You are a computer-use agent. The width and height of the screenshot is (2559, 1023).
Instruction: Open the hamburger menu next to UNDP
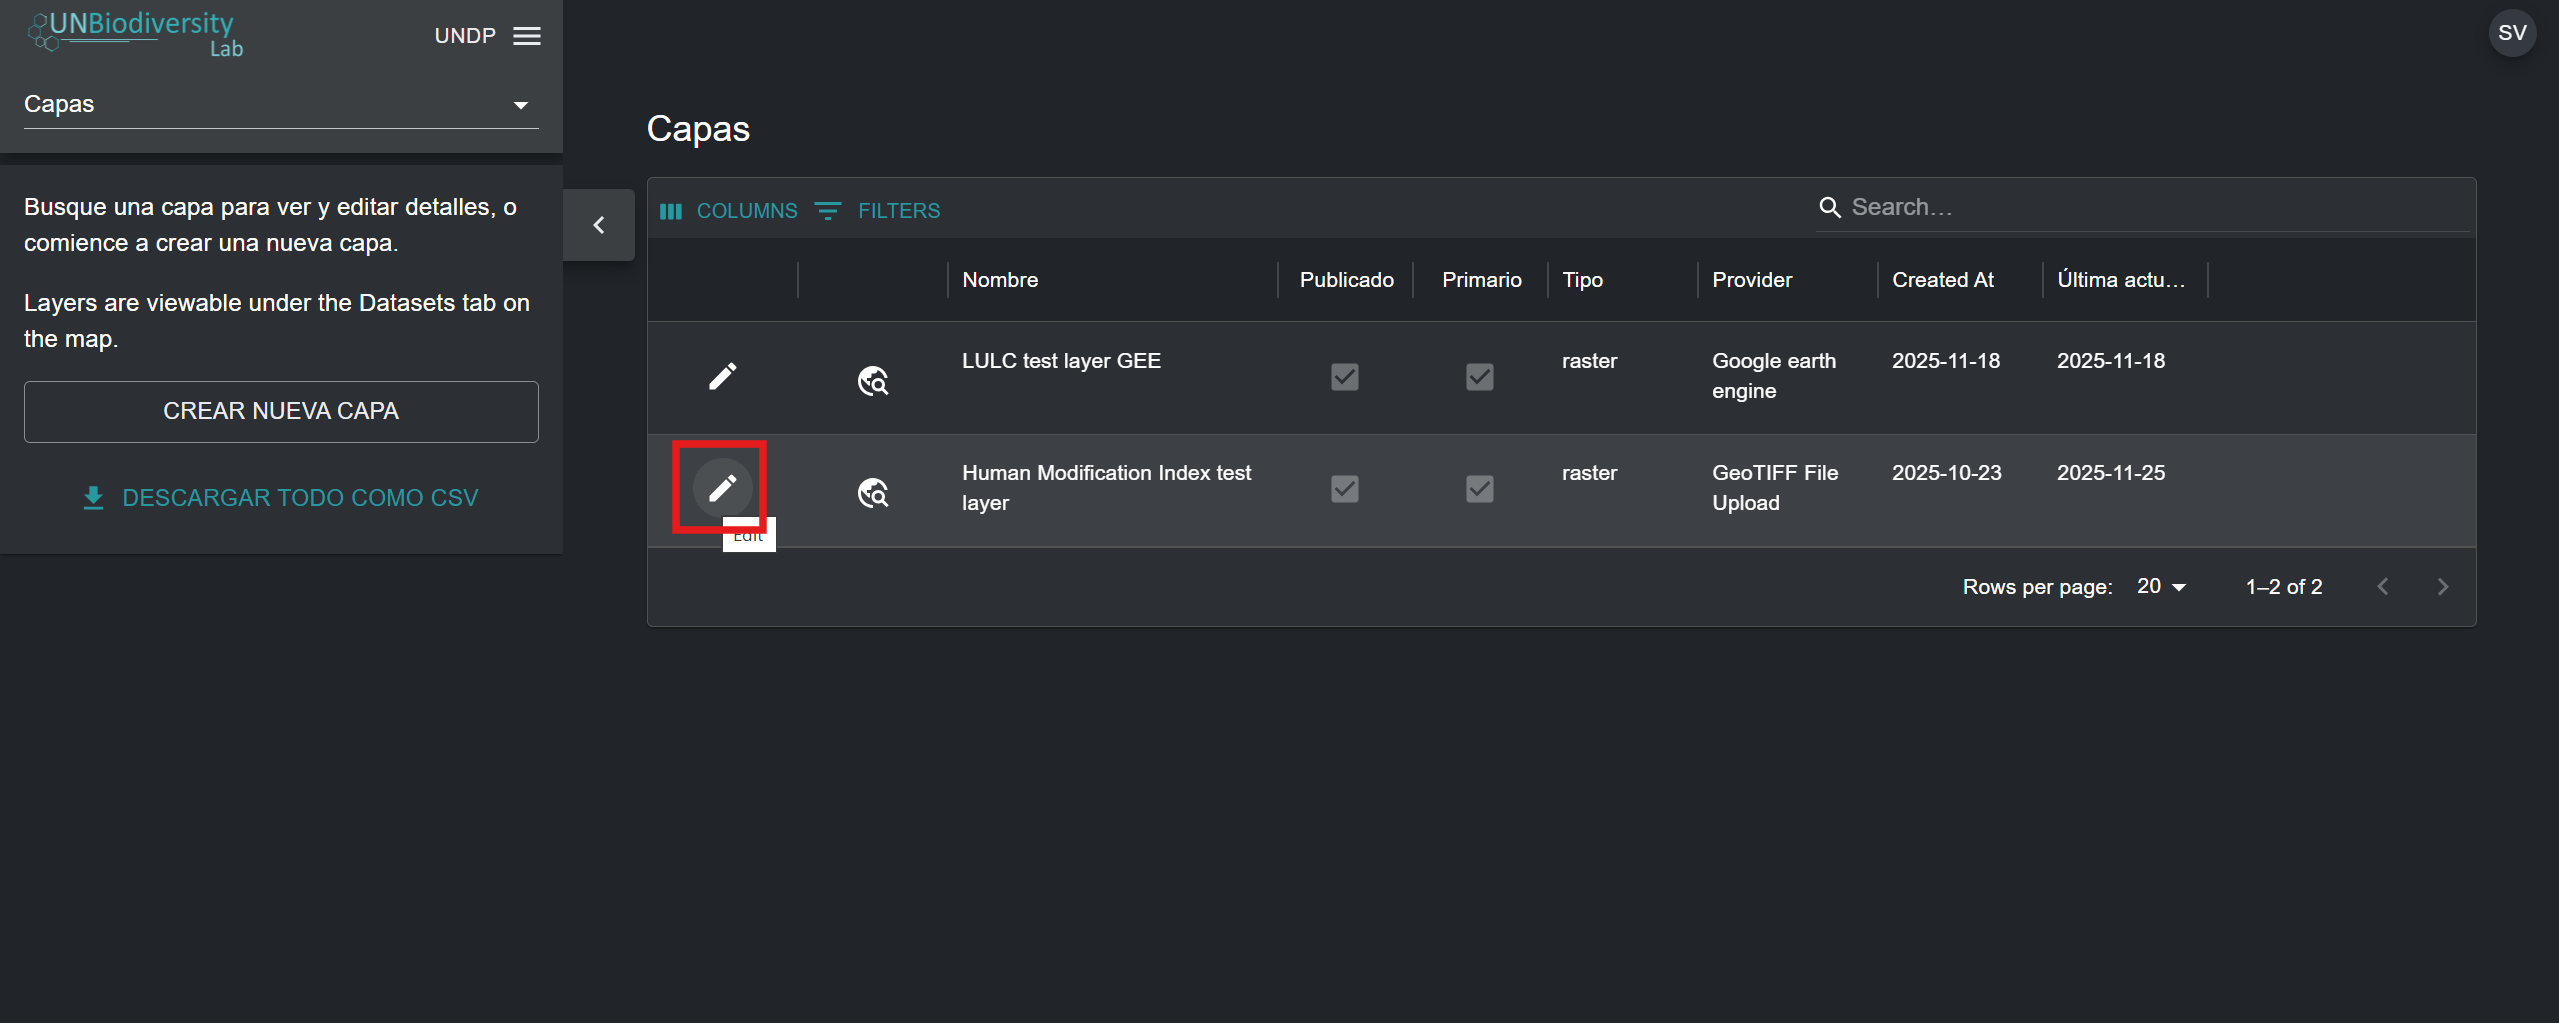click(x=527, y=36)
